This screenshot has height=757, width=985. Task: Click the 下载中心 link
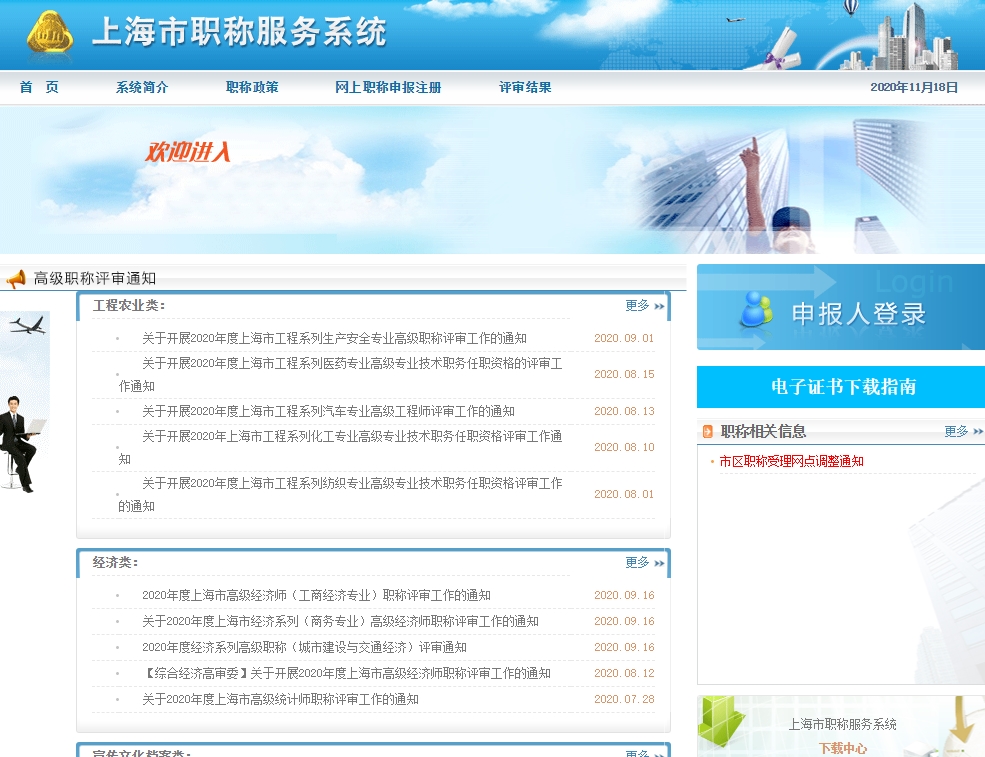coord(842,748)
